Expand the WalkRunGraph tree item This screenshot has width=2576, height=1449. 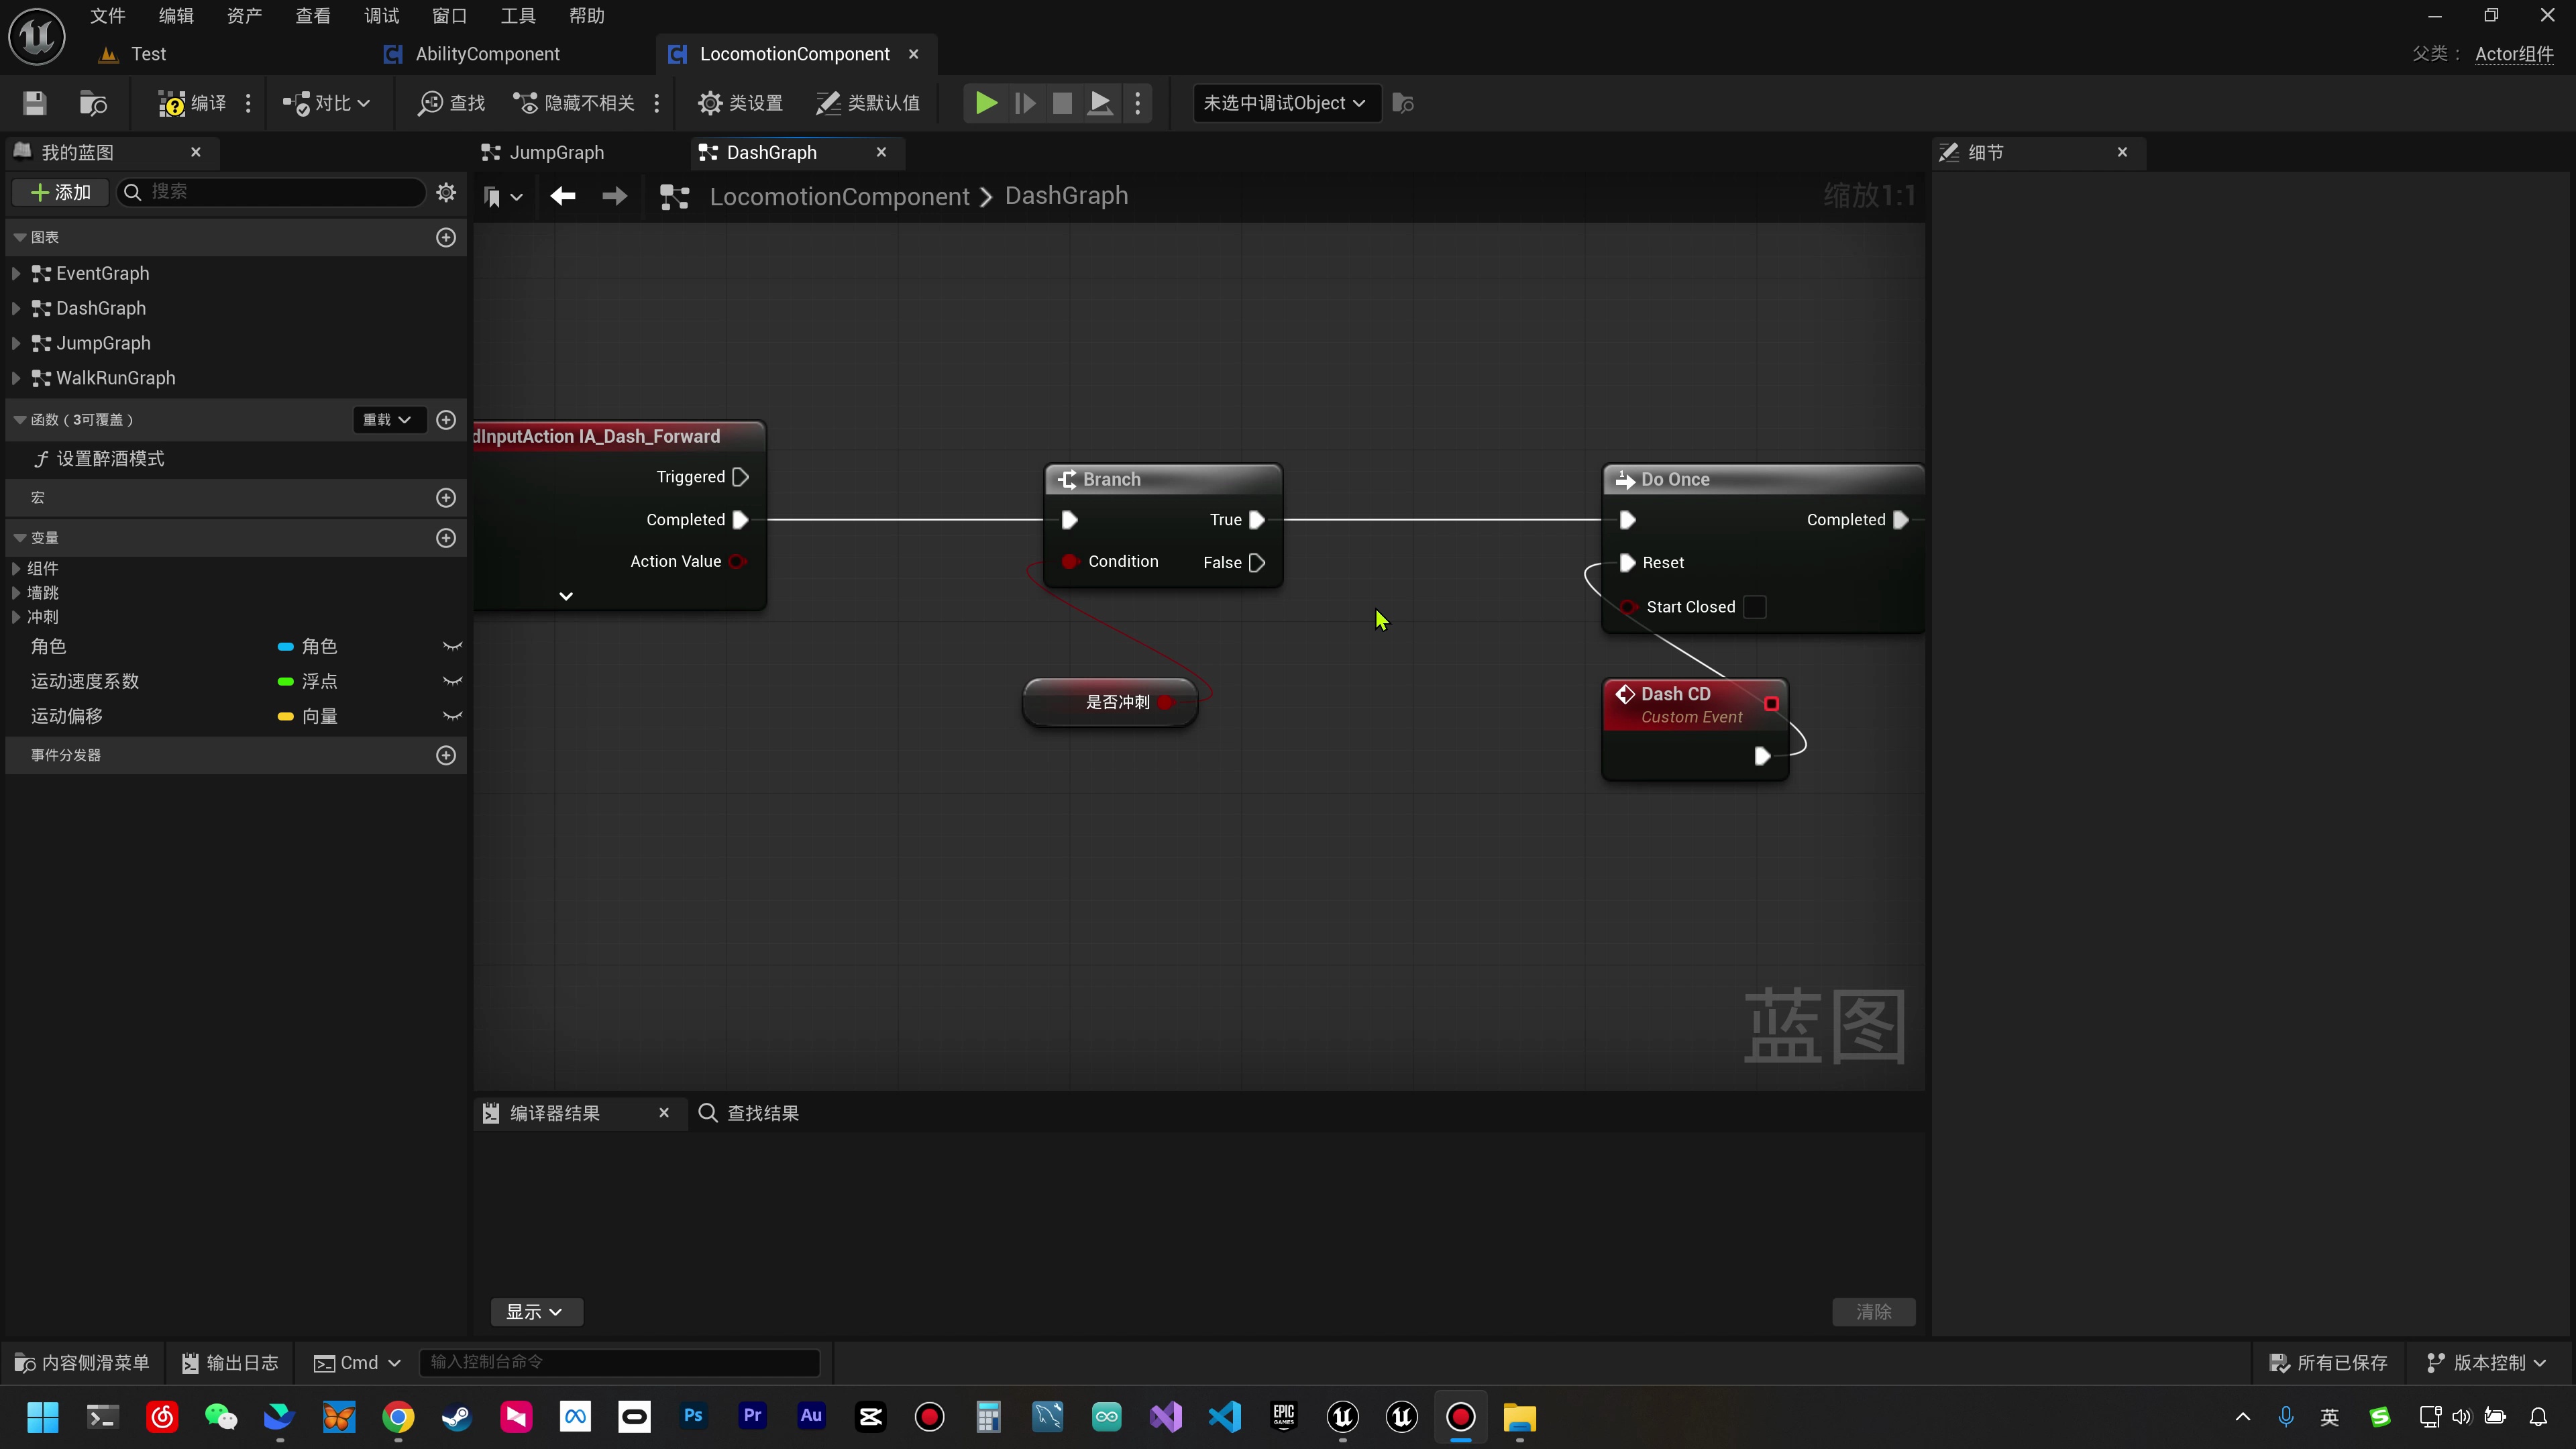(x=16, y=378)
